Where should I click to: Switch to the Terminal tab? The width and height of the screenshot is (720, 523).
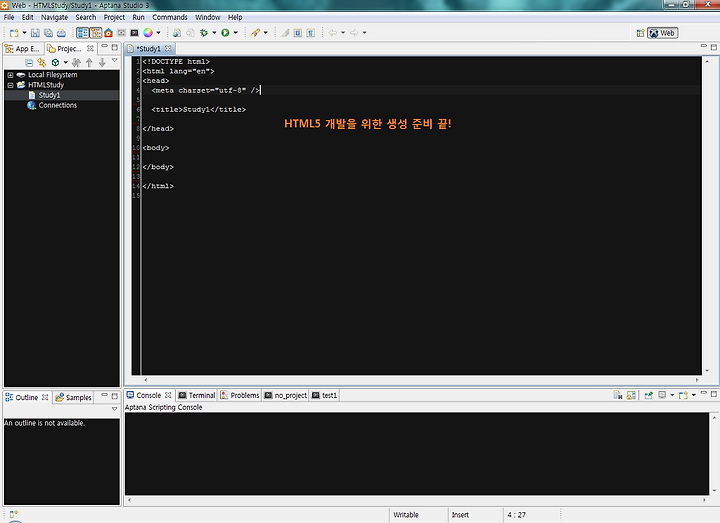click(x=197, y=395)
